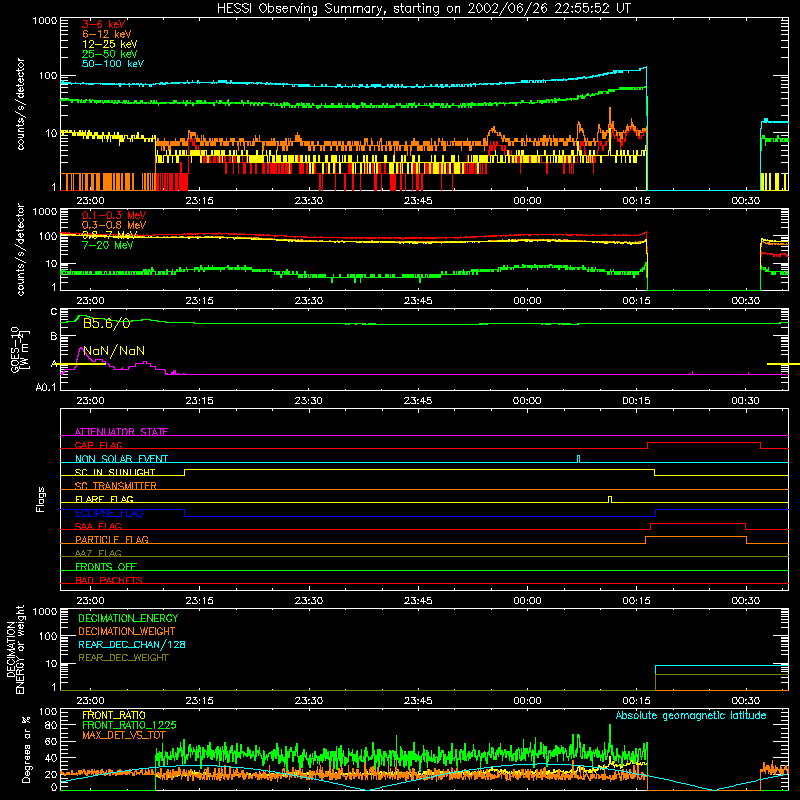
Task: Select the SAA_FLAG label
Action: 98,526
